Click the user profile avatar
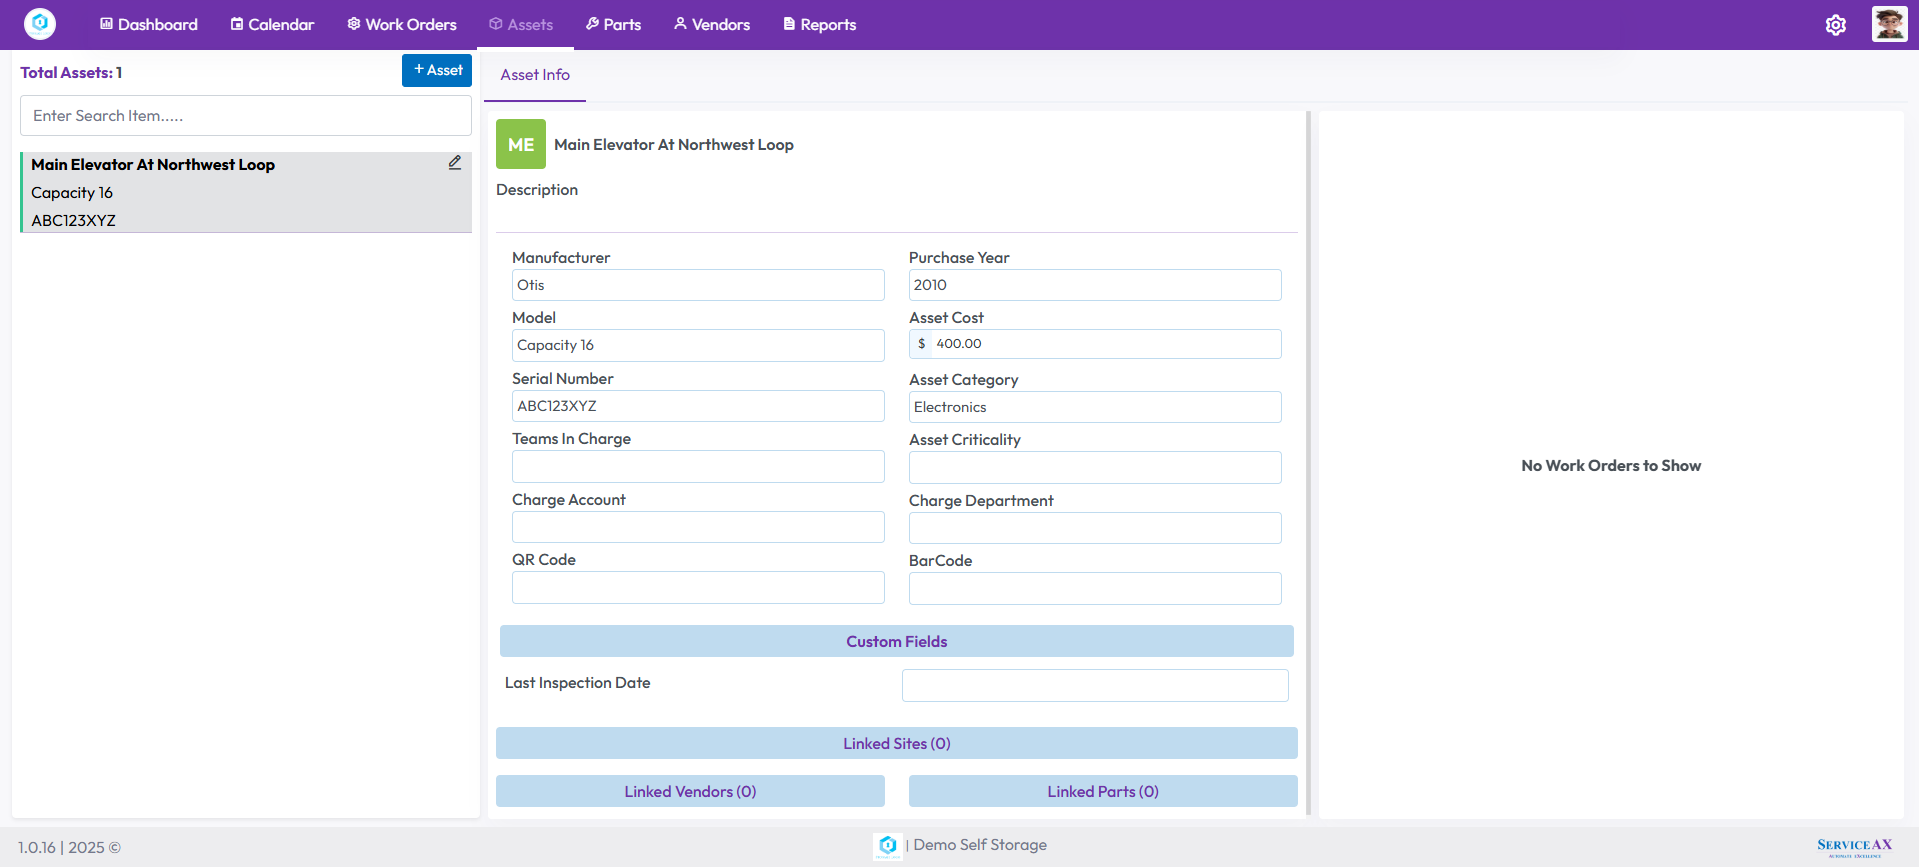Screen dimensions: 1919x867 1889,24
